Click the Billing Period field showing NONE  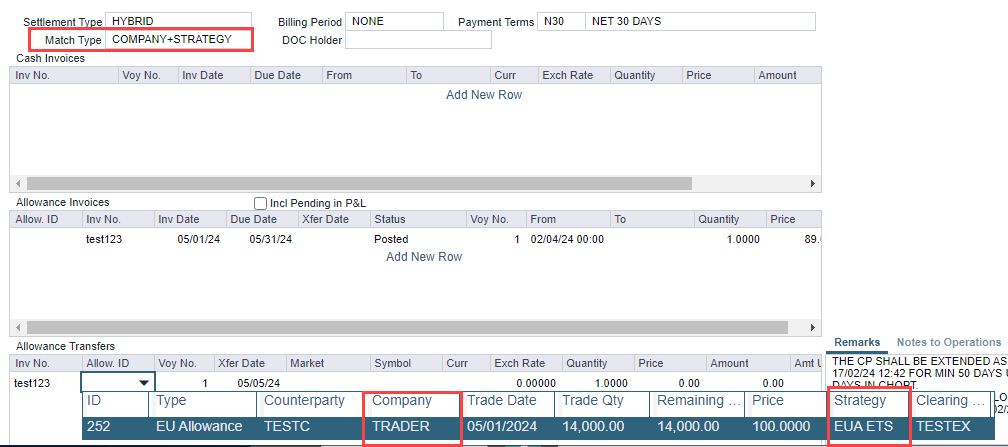pyautogui.click(x=394, y=21)
